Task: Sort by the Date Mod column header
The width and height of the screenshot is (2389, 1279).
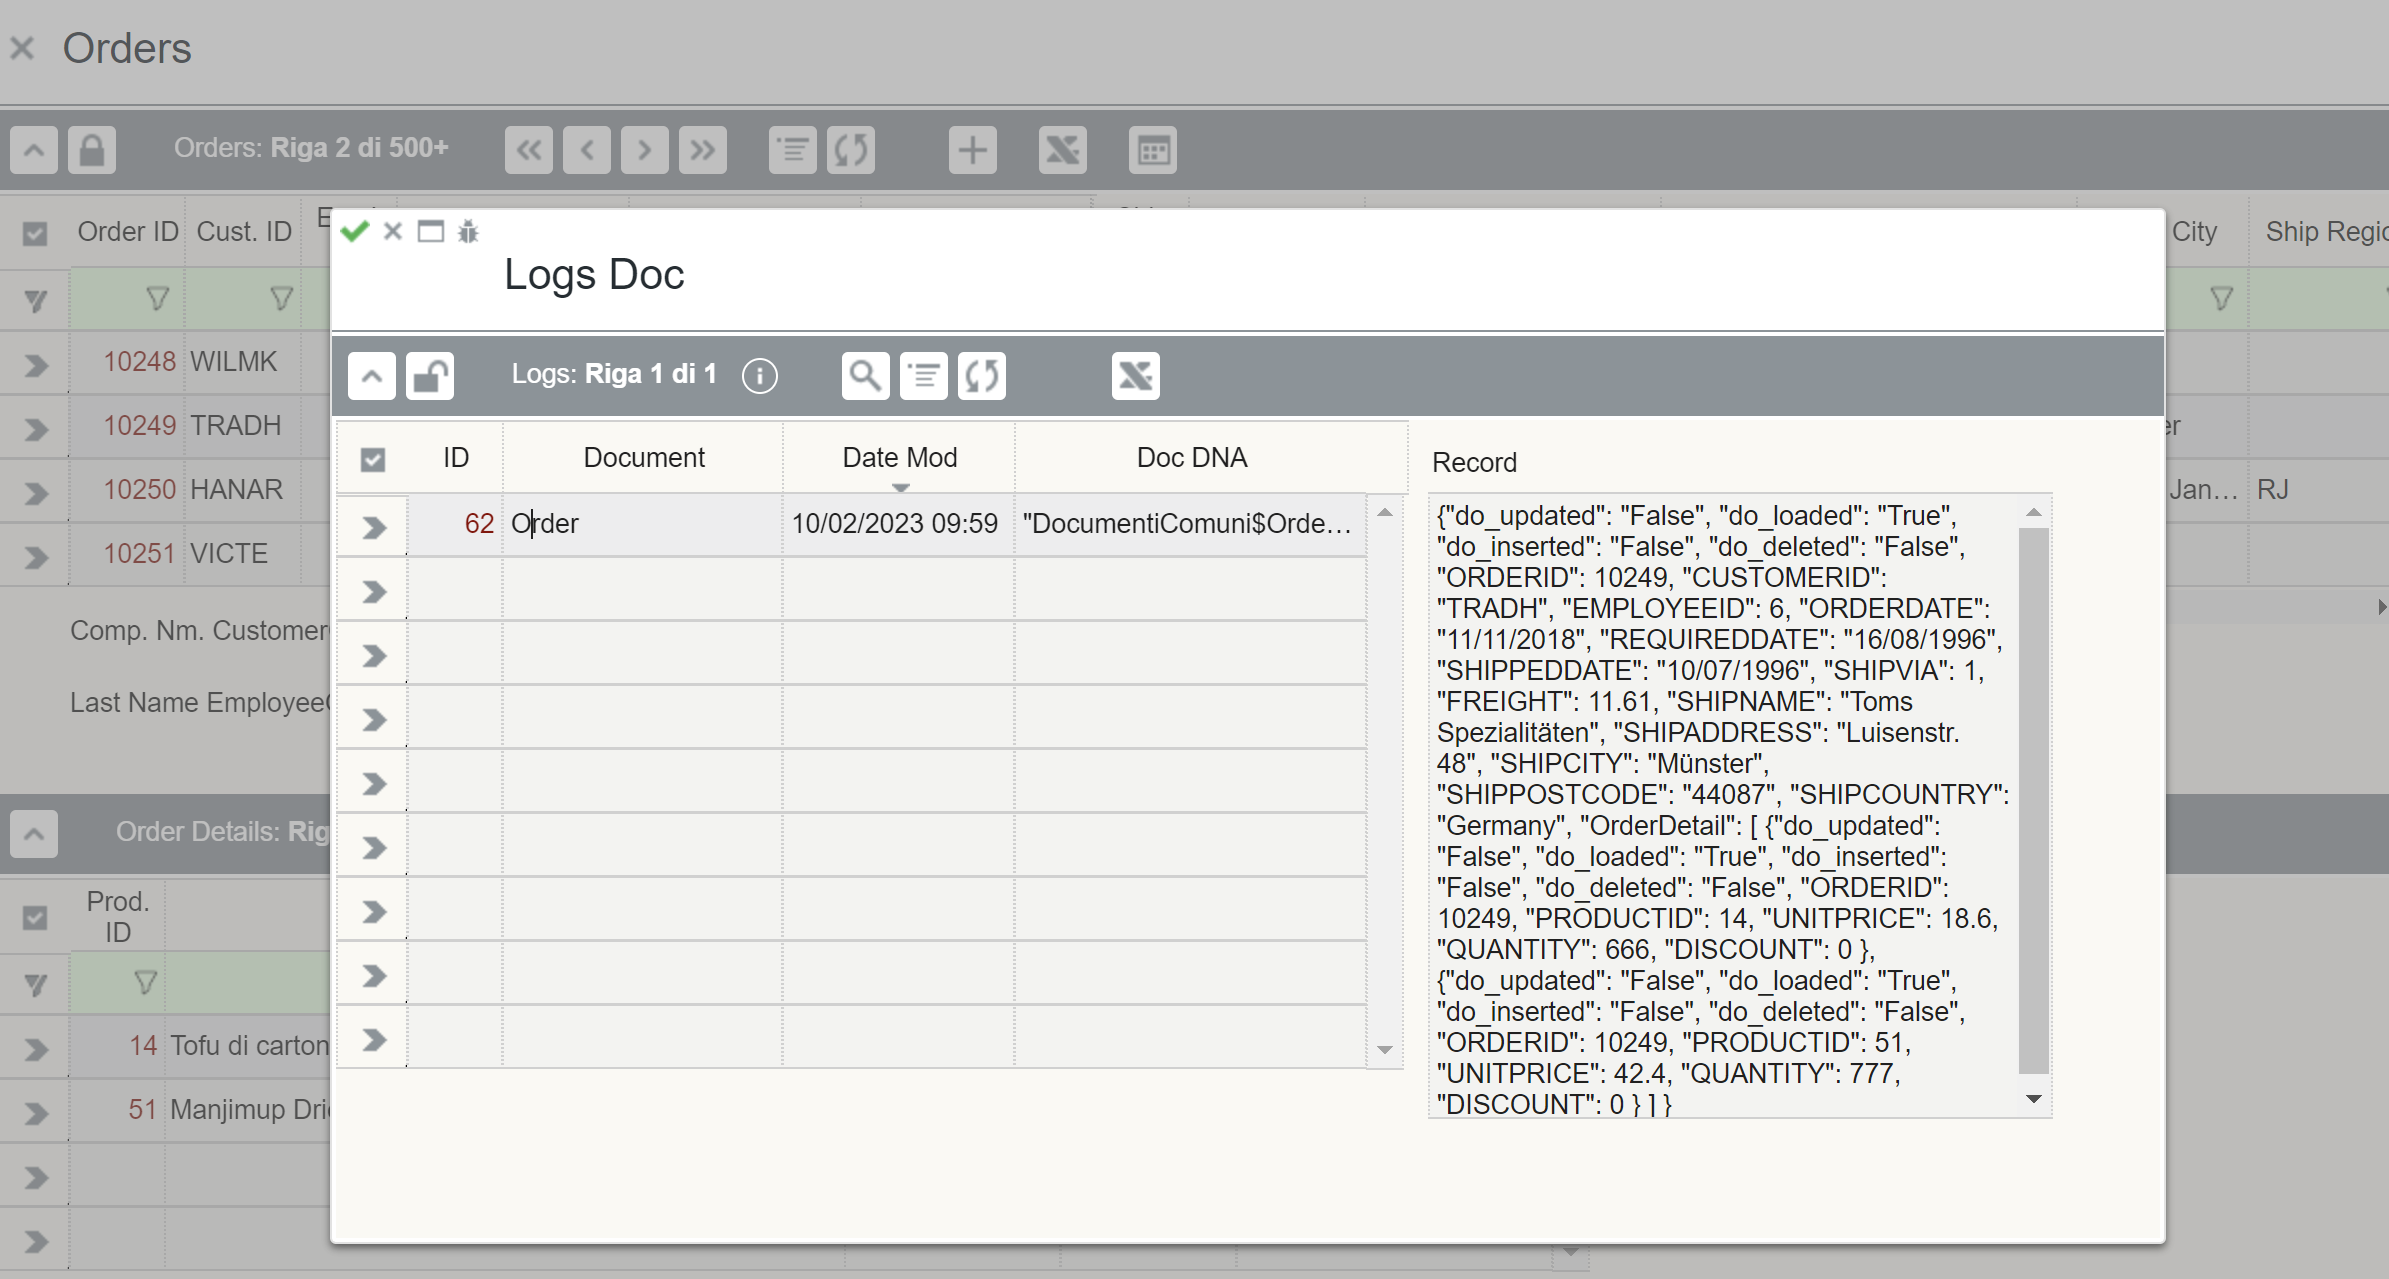Action: [899, 458]
